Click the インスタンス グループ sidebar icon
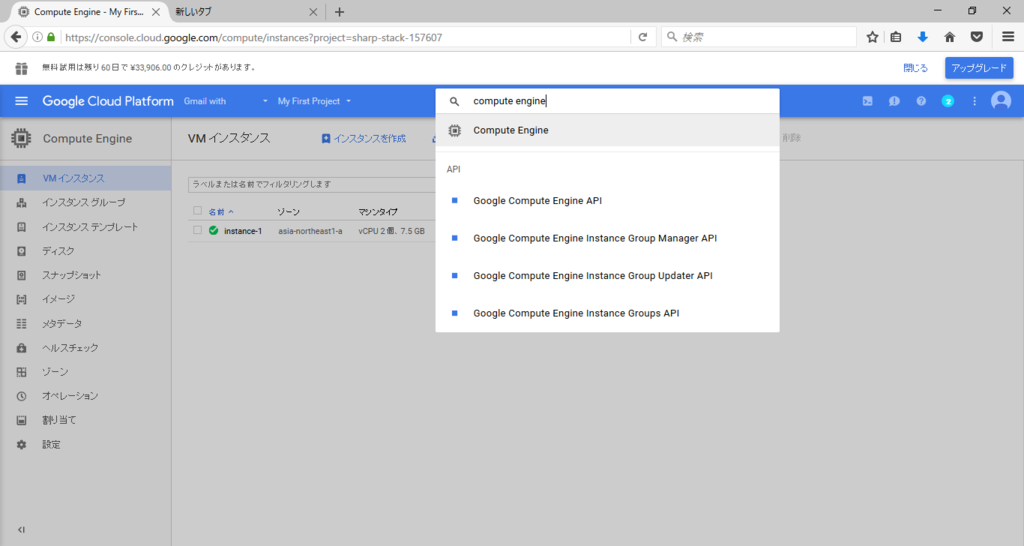1024x546 pixels. pyautogui.click(x=22, y=202)
